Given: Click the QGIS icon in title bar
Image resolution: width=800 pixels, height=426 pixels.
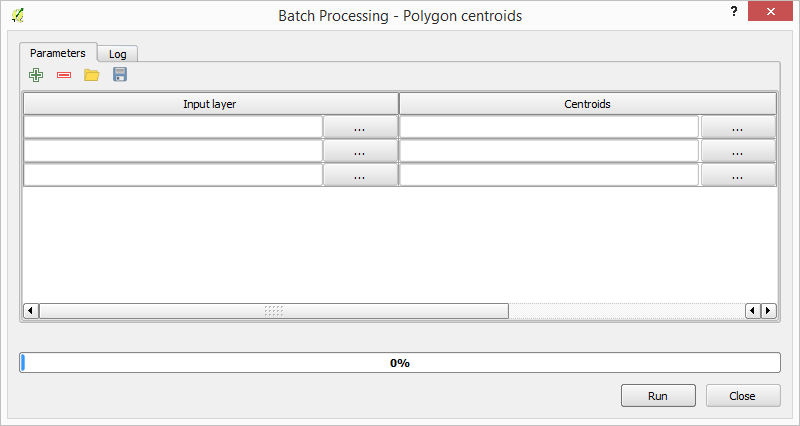Looking at the screenshot, I should coord(18,16).
